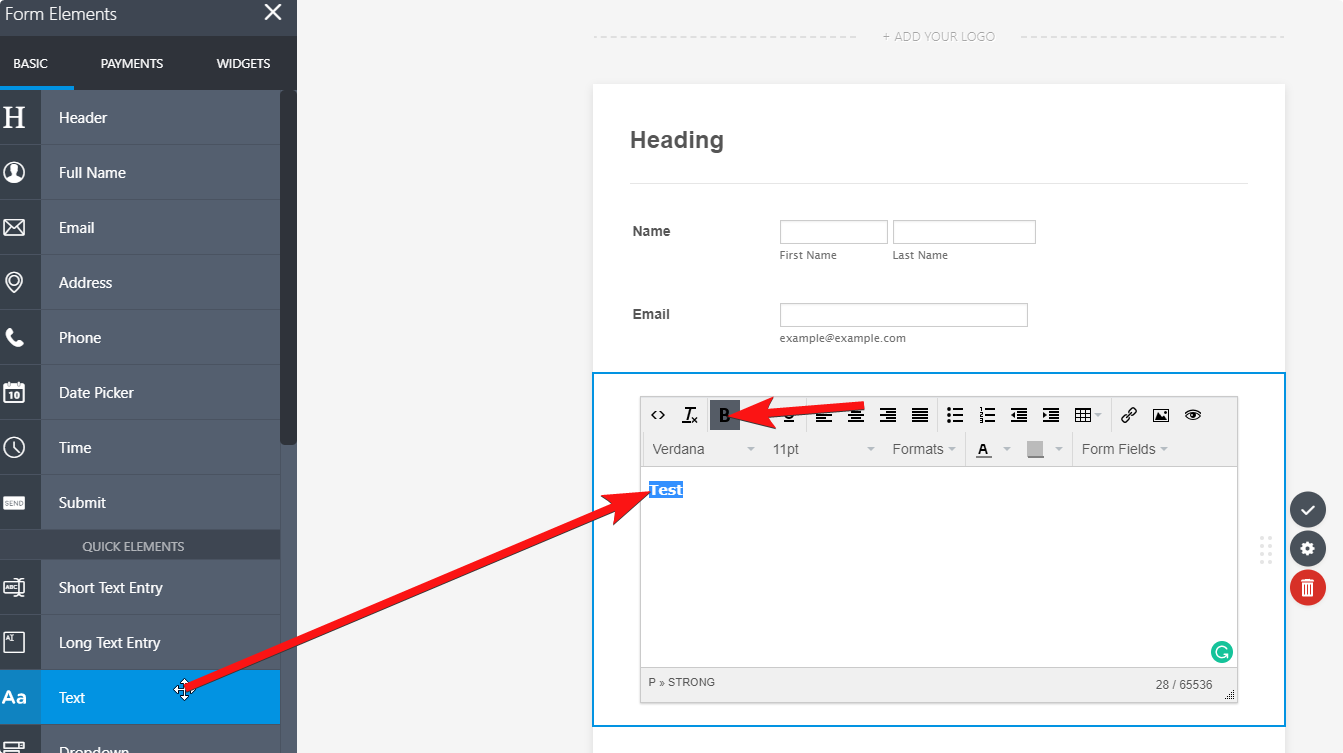This screenshot has height=753, width=1343.
Task: Insert a link with the chain icon
Action: point(1129,415)
